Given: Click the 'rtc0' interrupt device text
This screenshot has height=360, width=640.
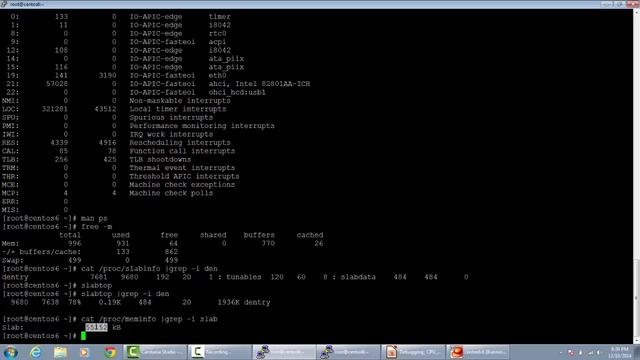Looking at the screenshot, I should (x=217, y=34).
